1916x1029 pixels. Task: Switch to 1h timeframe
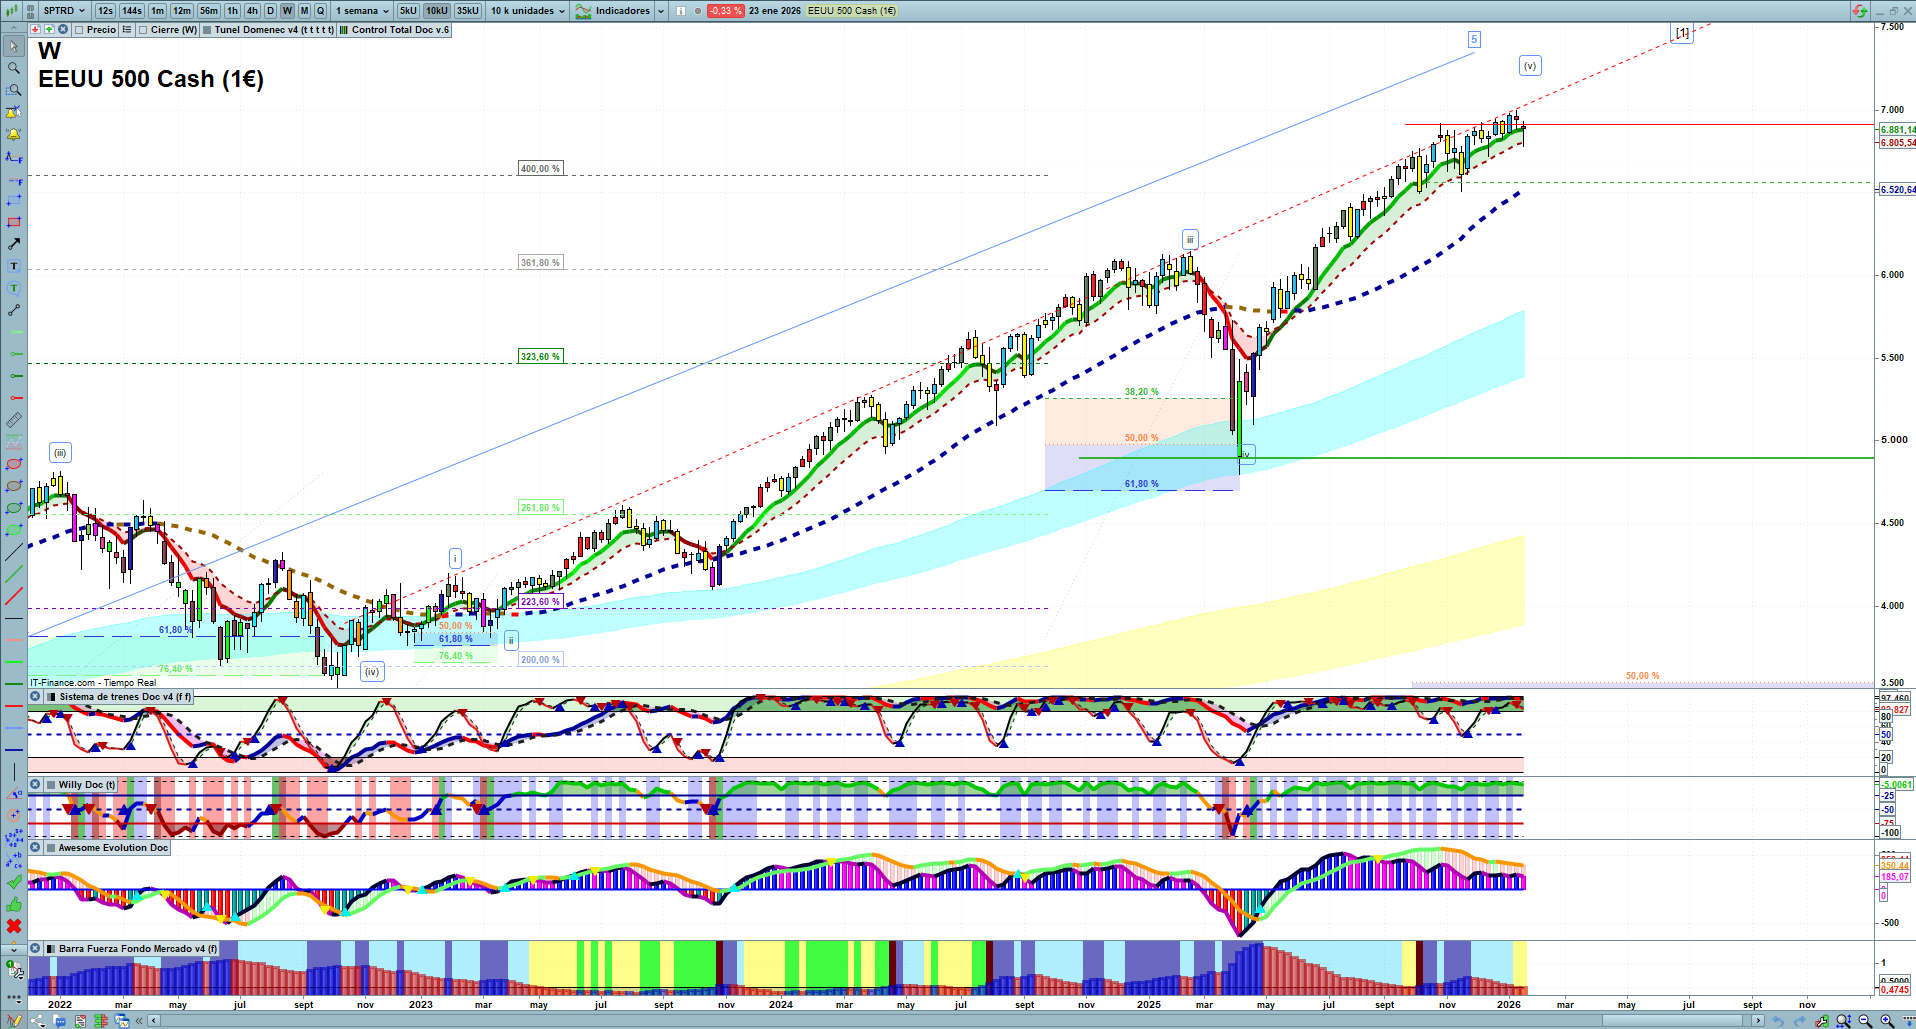pyautogui.click(x=233, y=11)
